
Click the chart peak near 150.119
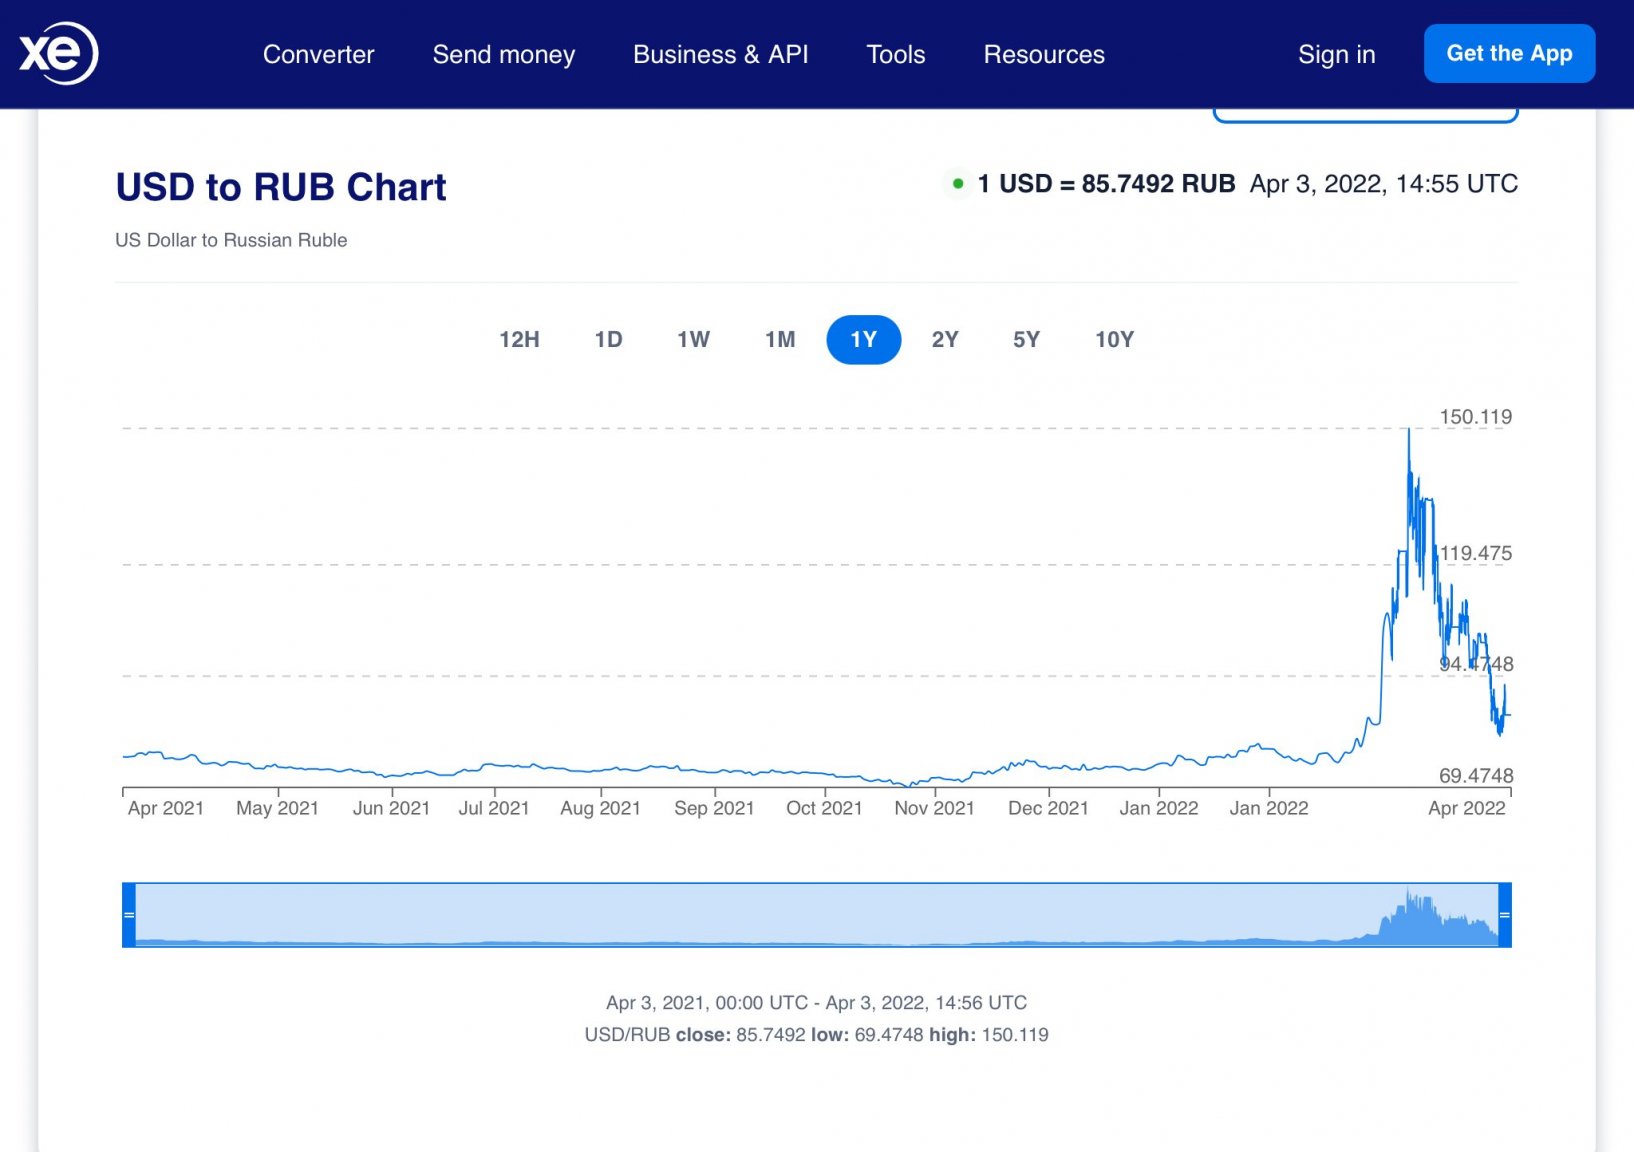click(x=1409, y=430)
